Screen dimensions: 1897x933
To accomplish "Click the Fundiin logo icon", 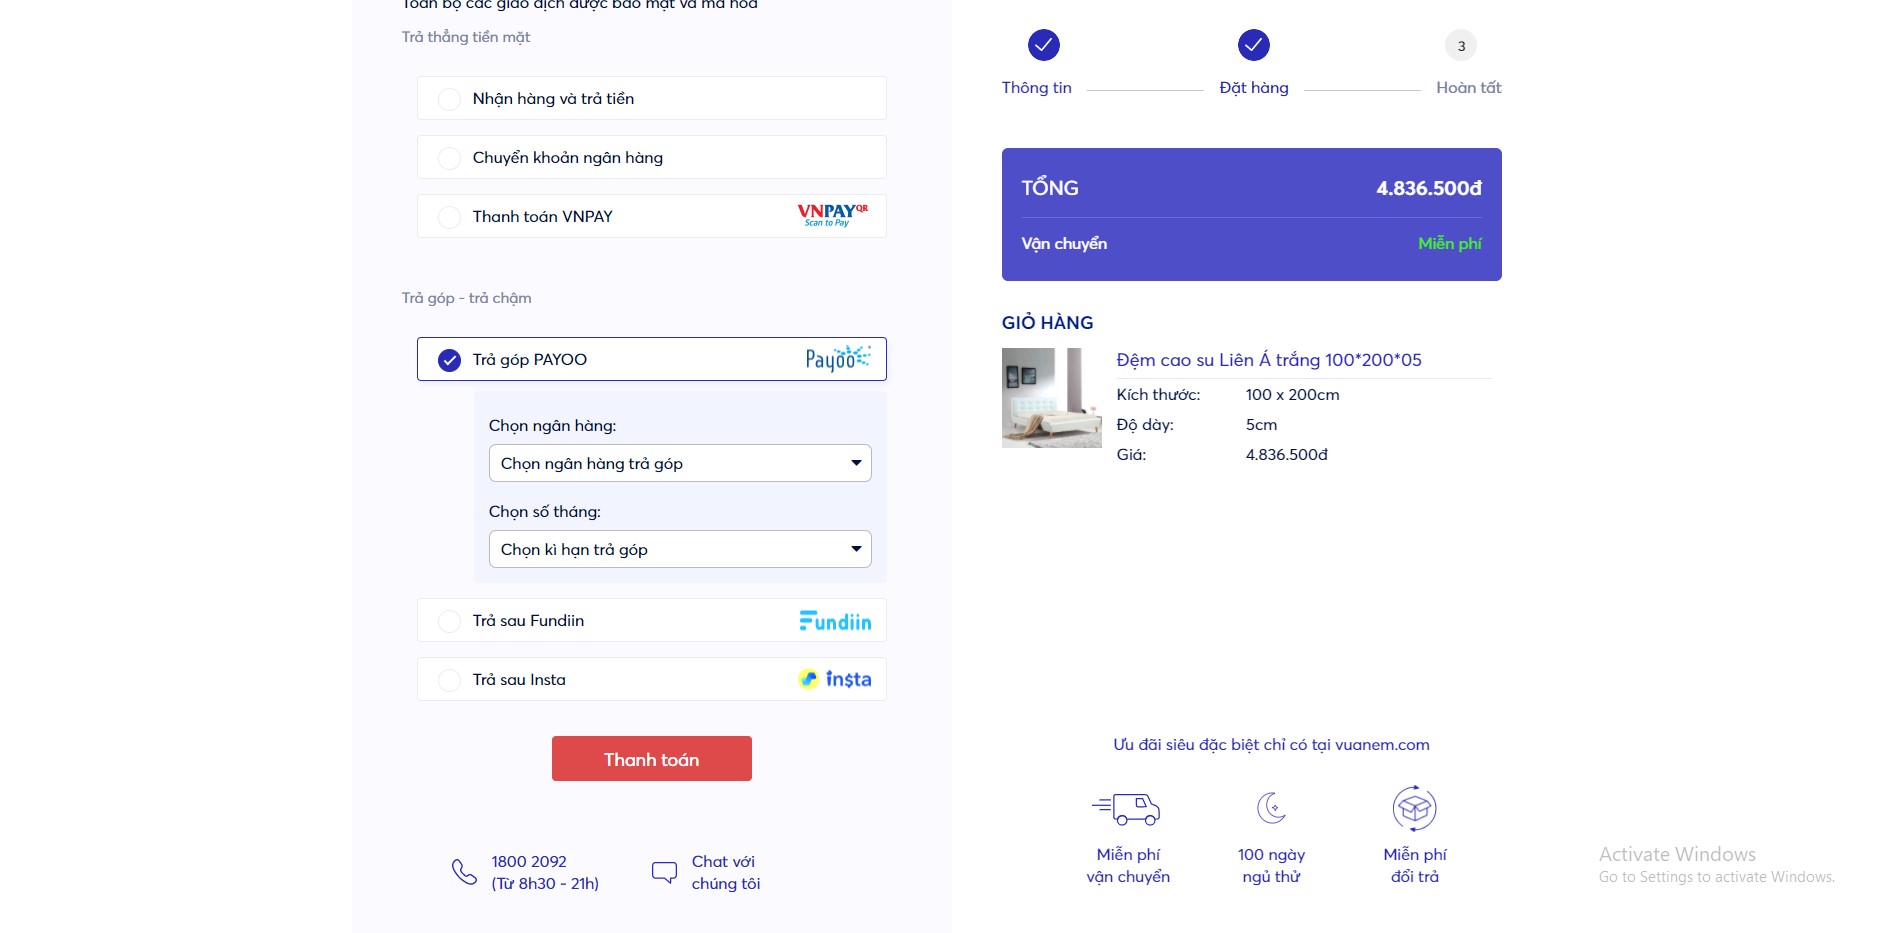I will click(835, 621).
